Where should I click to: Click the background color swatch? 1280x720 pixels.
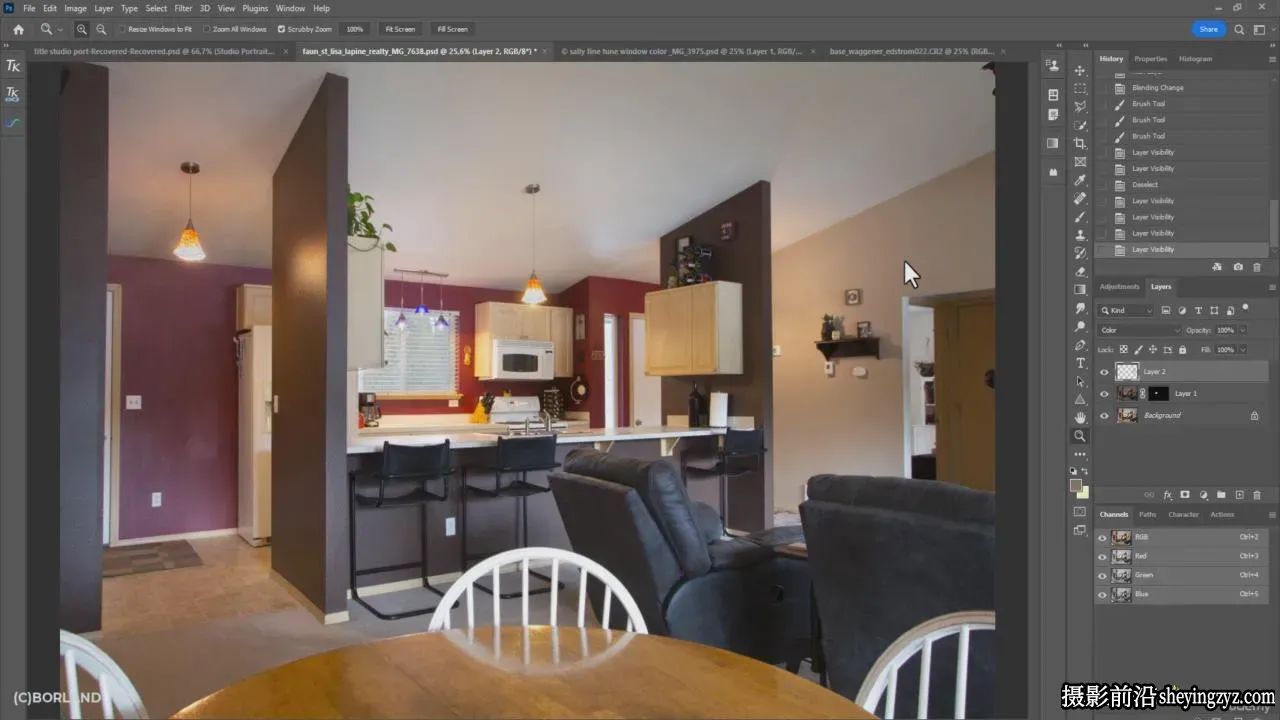[x=1083, y=492]
